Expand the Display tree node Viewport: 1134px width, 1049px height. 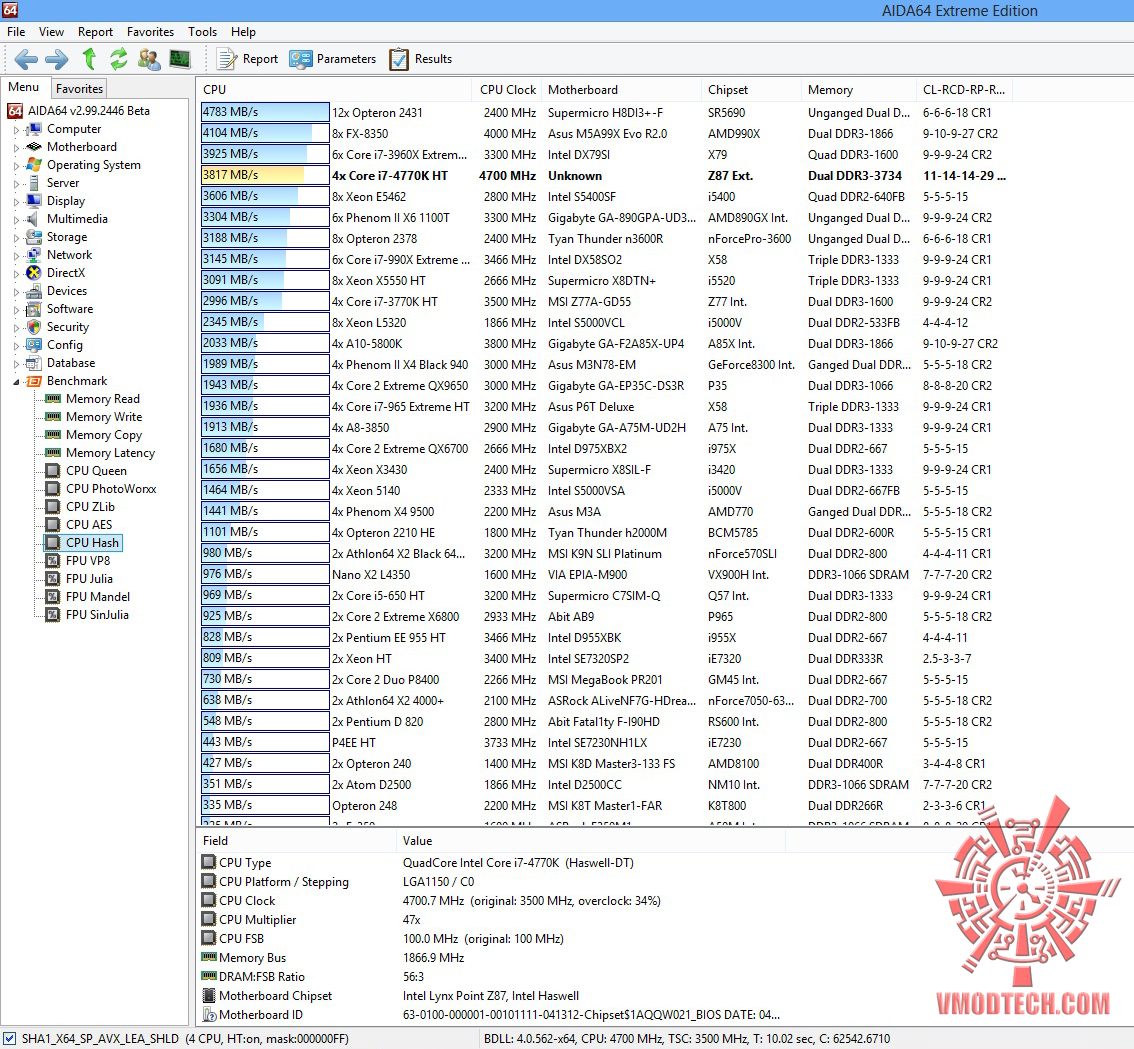16,202
